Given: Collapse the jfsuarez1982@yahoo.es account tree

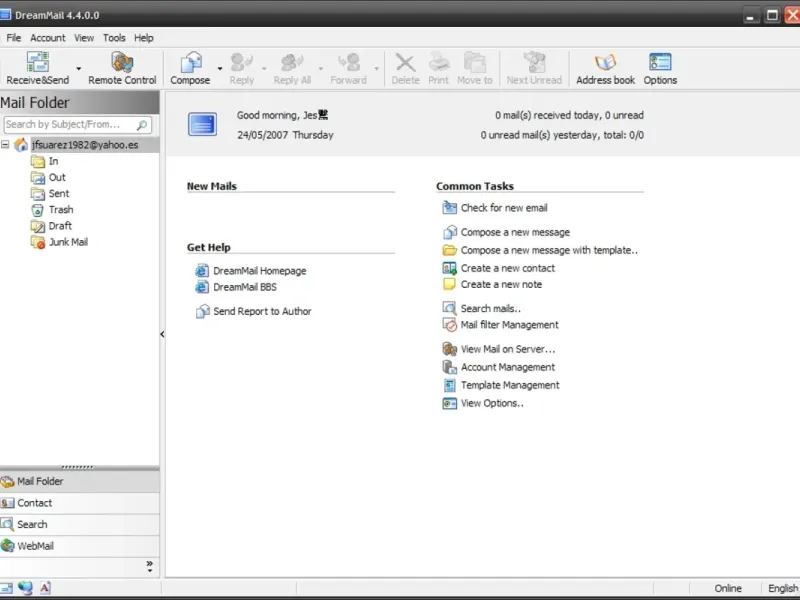Looking at the screenshot, I should click(6, 145).
